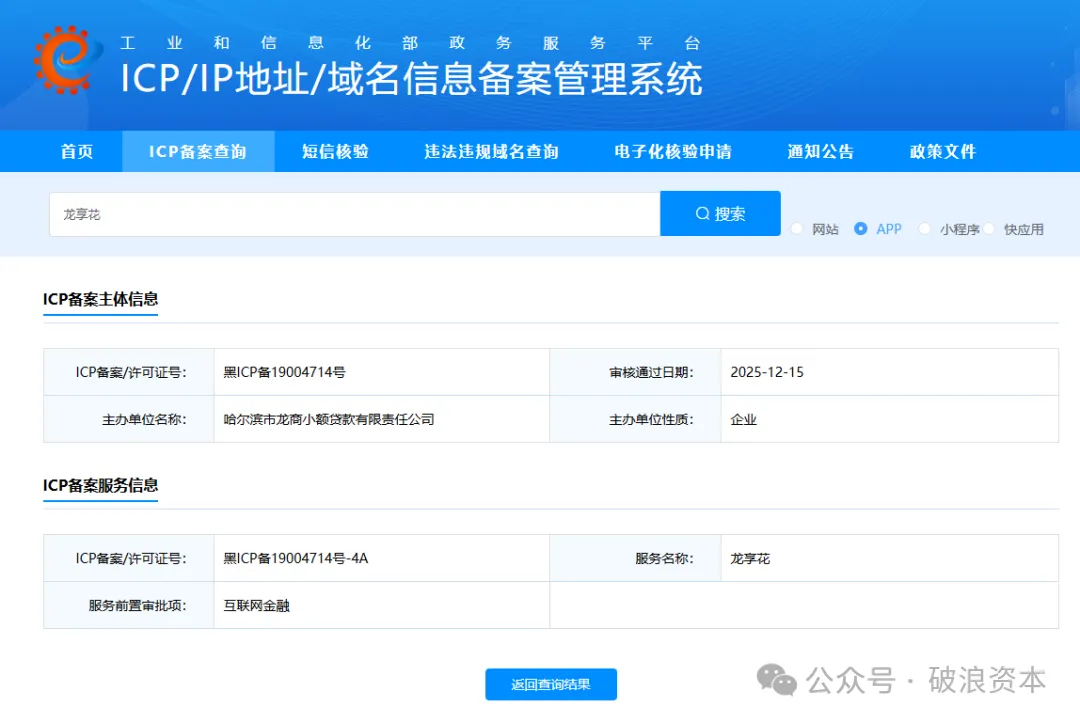Screen dimensions: 1080x723
Task: Click the MIIT gear logo icon
Action: [67, 59]
